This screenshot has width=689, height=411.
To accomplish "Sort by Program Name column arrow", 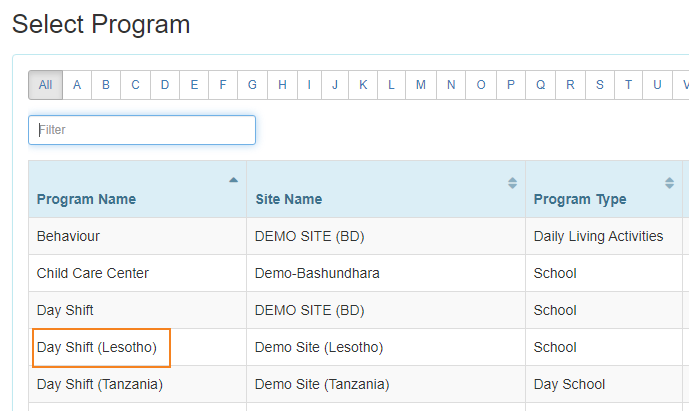I will (233, 181).
